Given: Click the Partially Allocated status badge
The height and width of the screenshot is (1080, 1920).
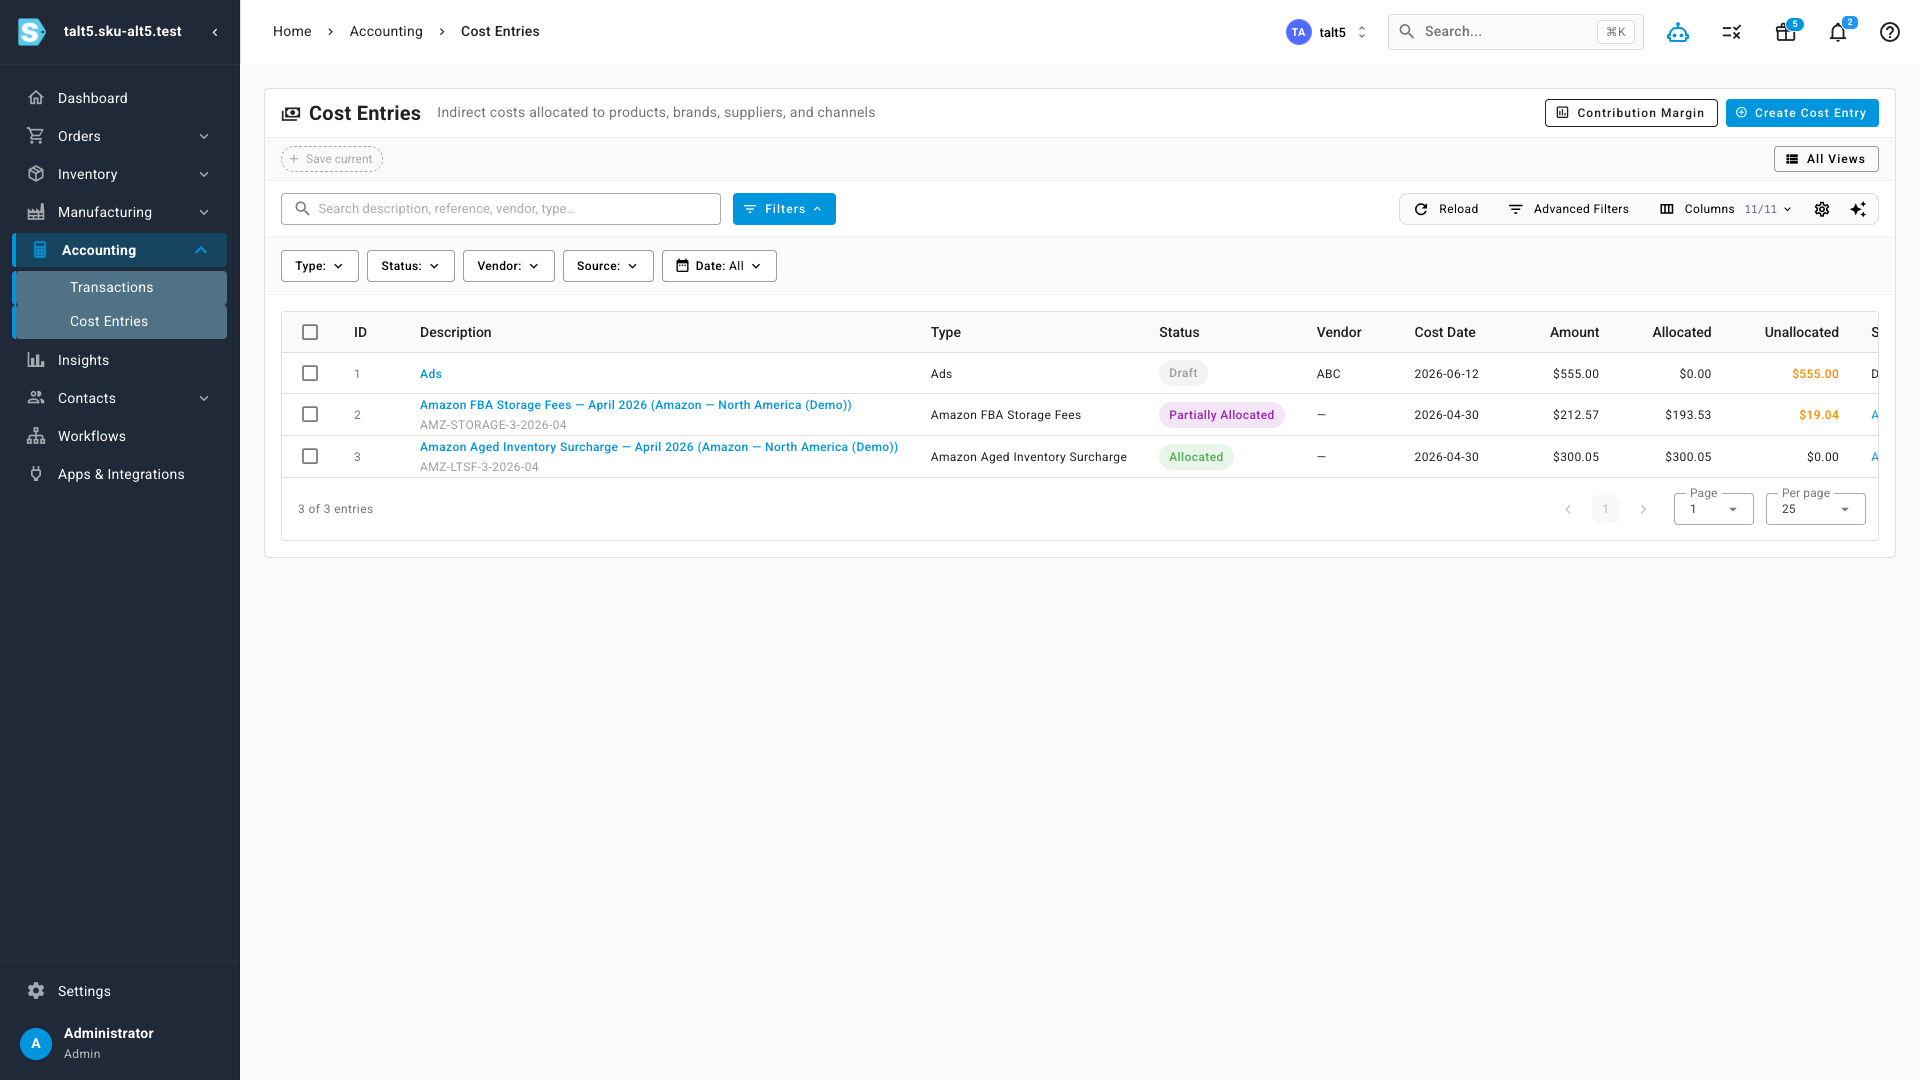Looking at the screenshot, I should 1222,415.
